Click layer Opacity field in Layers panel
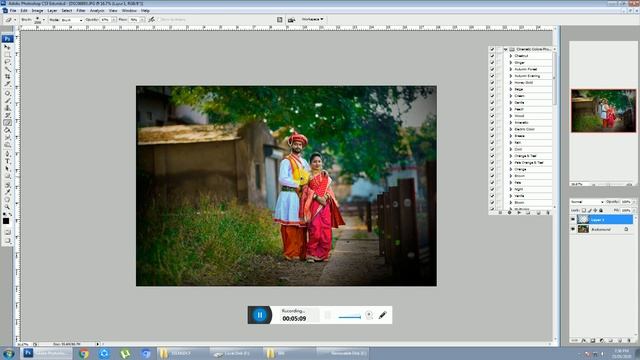The image size is (640, 360). click(626, 202)
